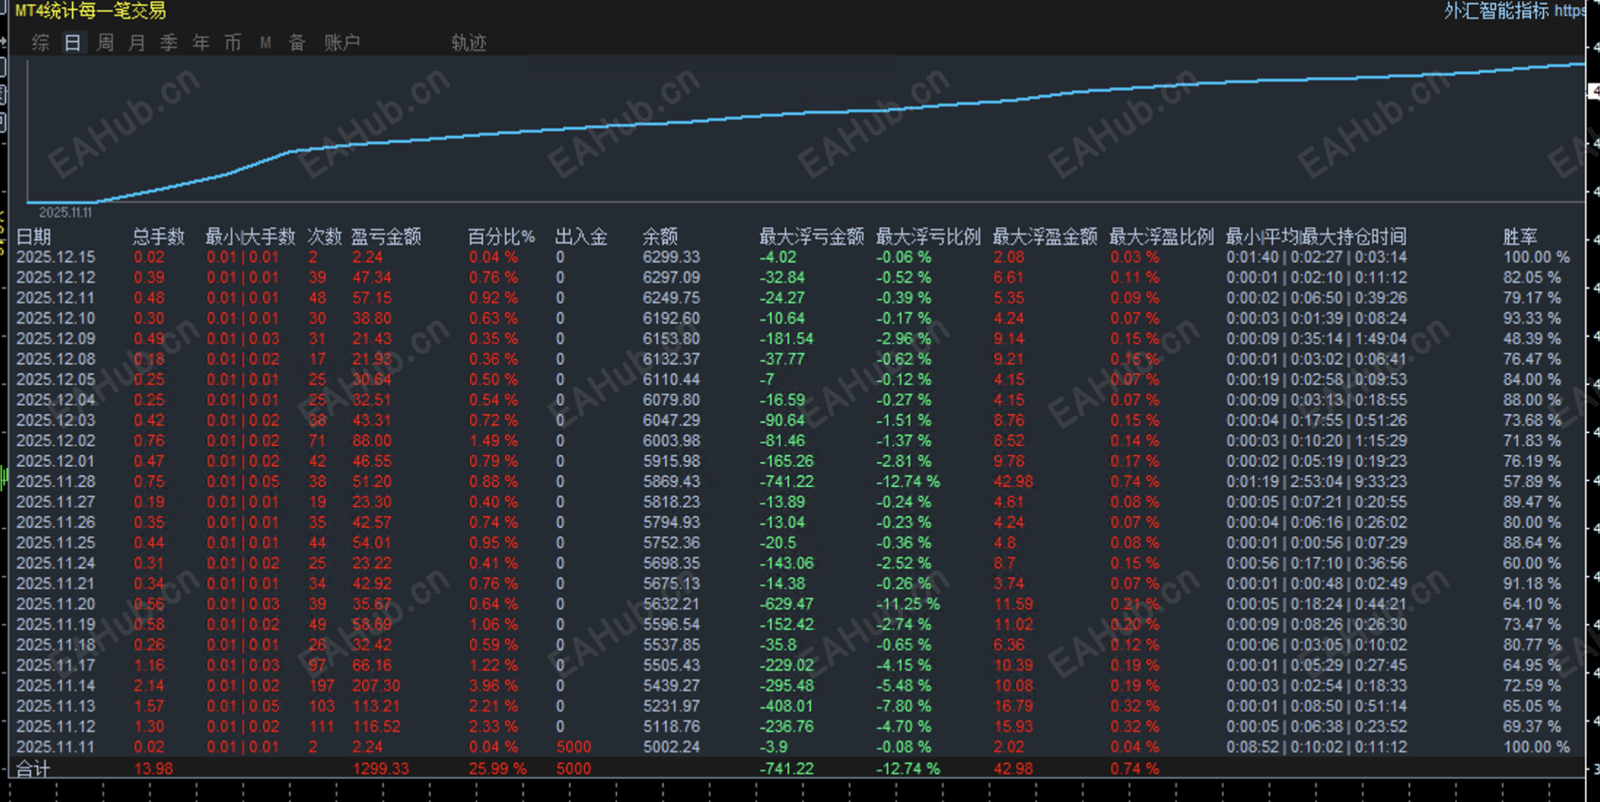Click the balance value 5869.43
The height and width of the screenshot is (802, 1600).
671,482
